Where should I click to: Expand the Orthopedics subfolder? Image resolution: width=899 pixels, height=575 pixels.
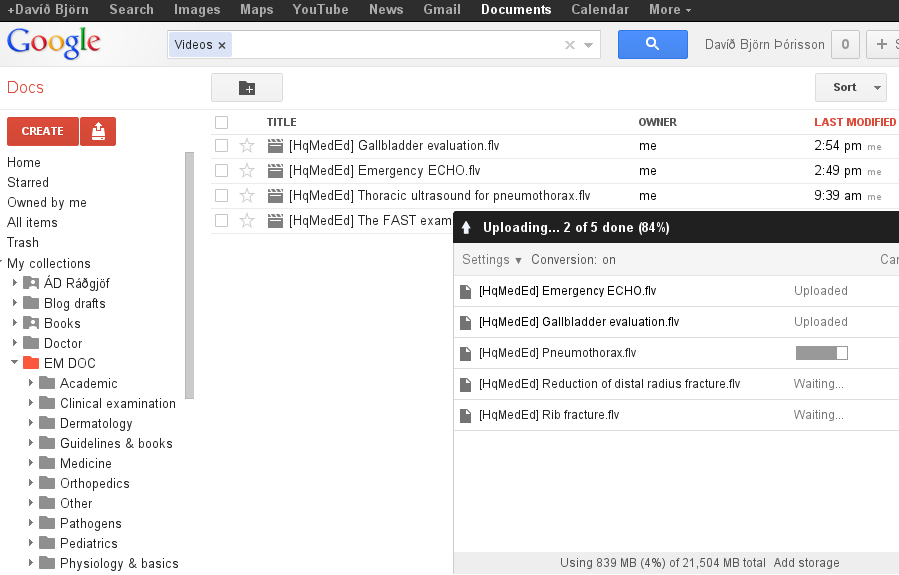[x=31, y=483]
